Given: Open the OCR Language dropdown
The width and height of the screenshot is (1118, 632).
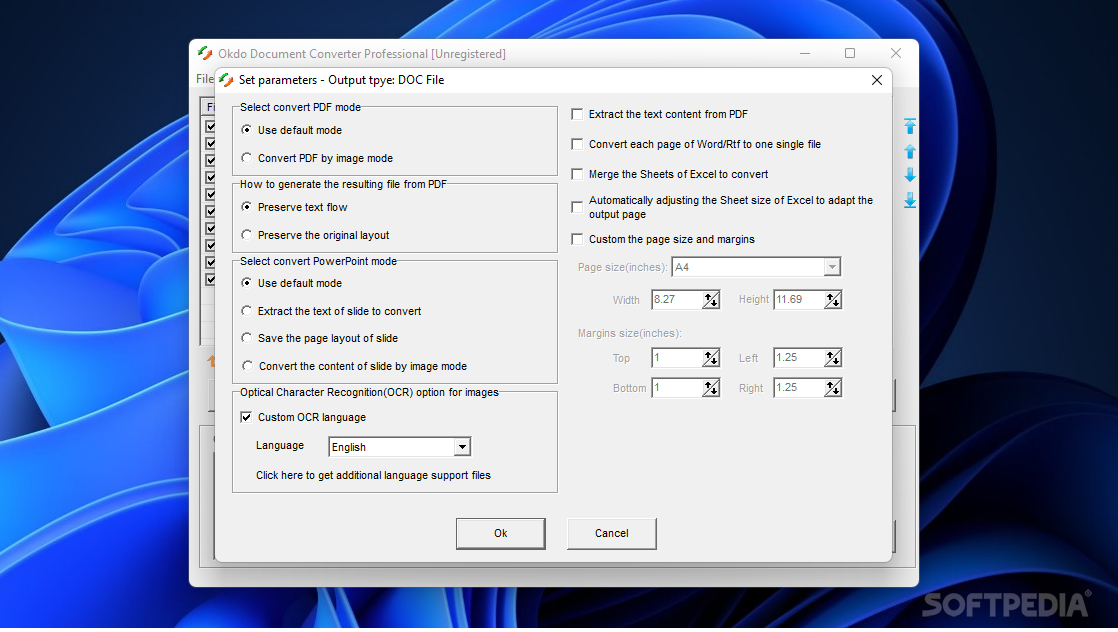Looking at the screenshot, I should (x=462, y=447).
